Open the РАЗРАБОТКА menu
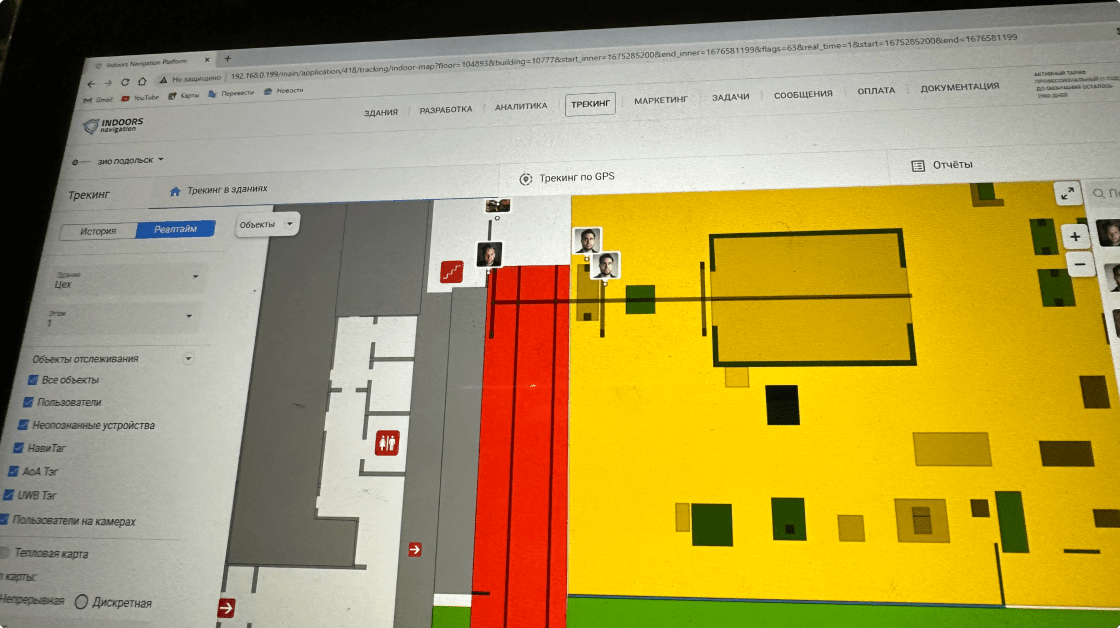 point(446,110)
